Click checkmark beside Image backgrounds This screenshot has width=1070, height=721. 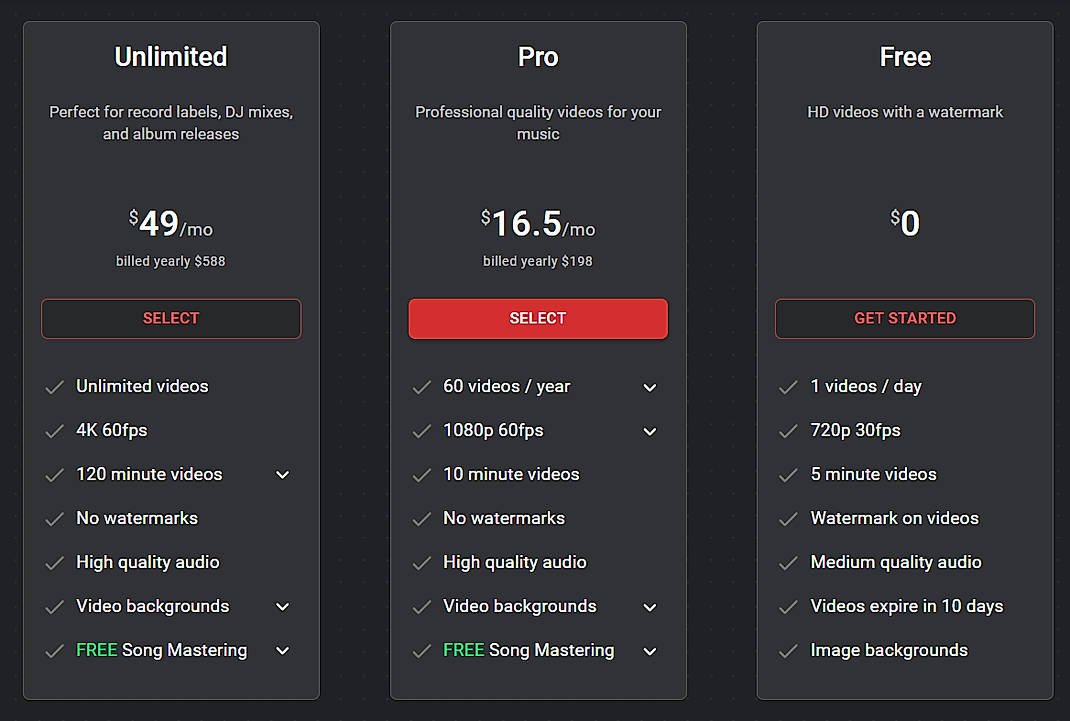(788, 651)
